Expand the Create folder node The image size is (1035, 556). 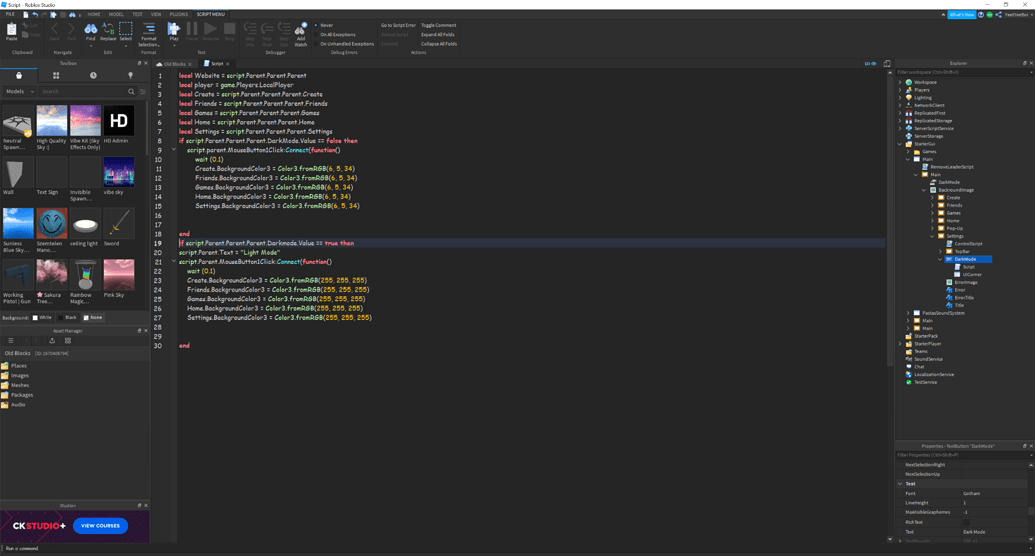pos(932,197)
